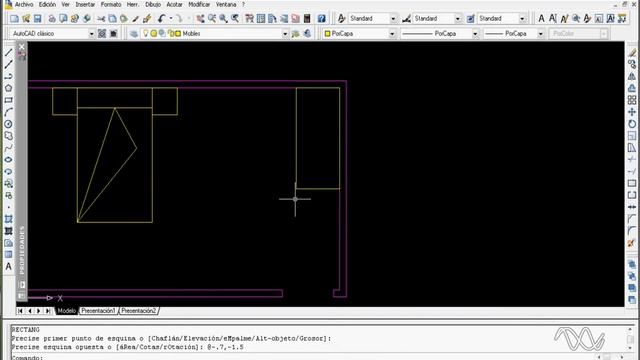Open the Acotar menu
Screen dimensions: 640x360
tap(175, 4)
